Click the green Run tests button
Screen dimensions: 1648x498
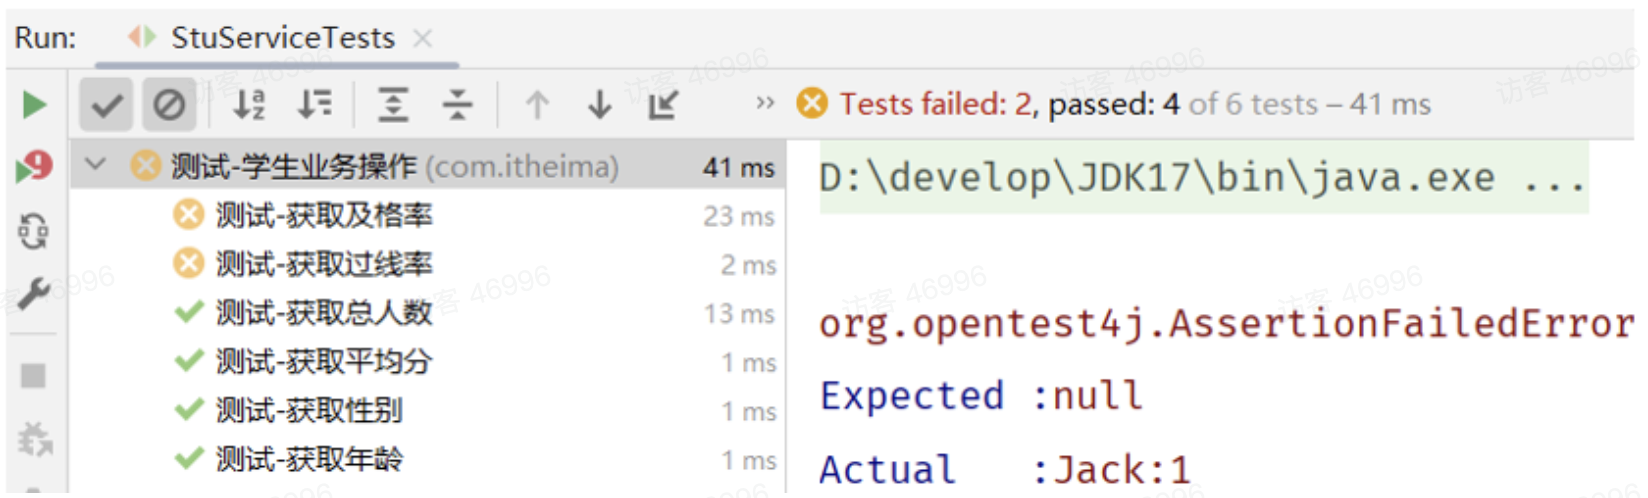click(34, 104)
